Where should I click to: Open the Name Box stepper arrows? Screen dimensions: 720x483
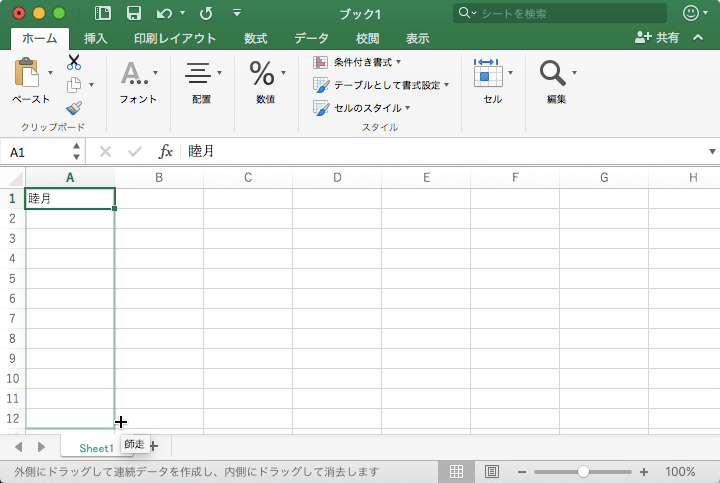76,151
